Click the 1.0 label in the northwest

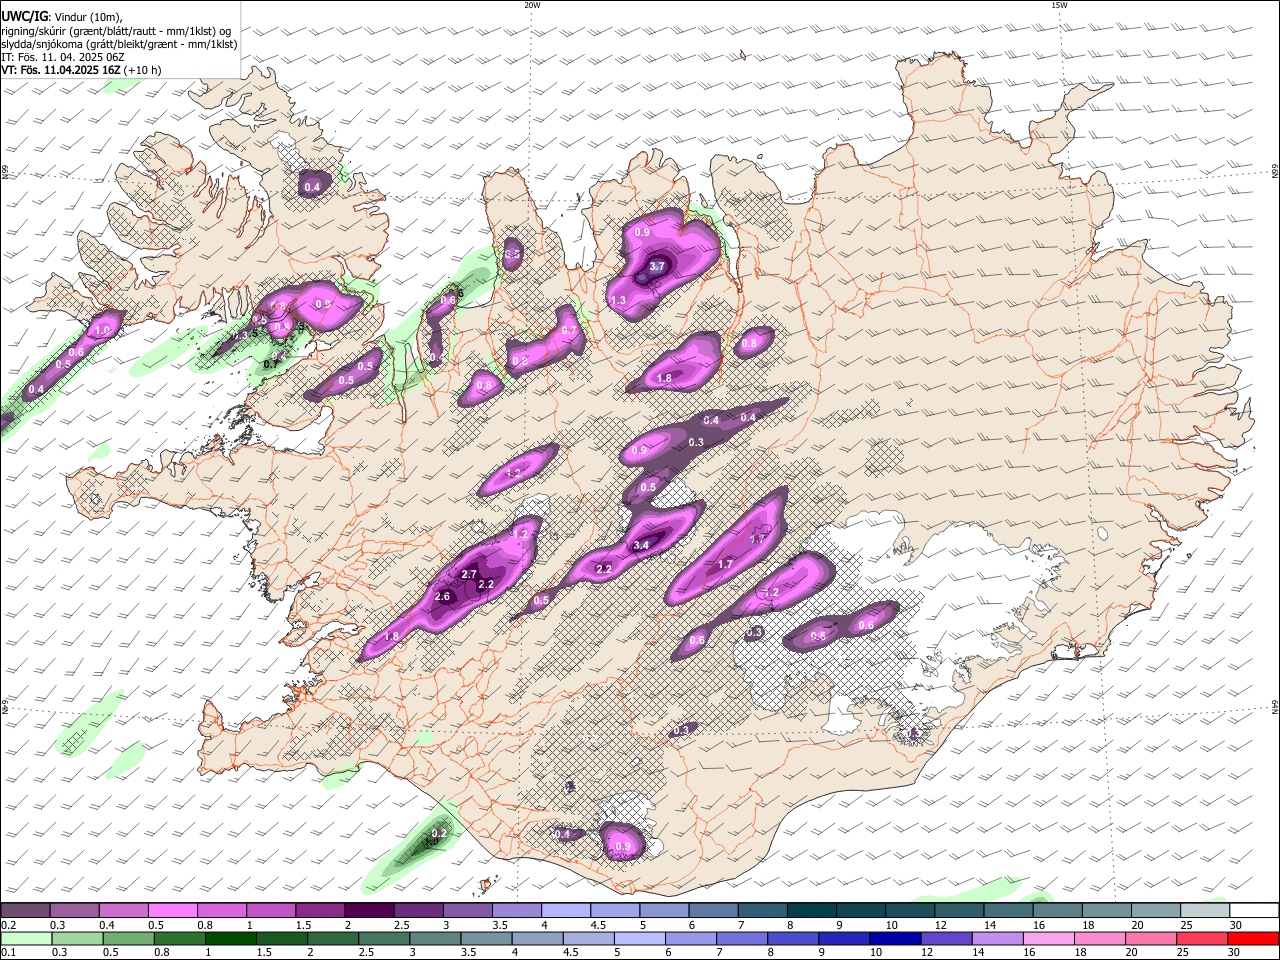point(102,330)
